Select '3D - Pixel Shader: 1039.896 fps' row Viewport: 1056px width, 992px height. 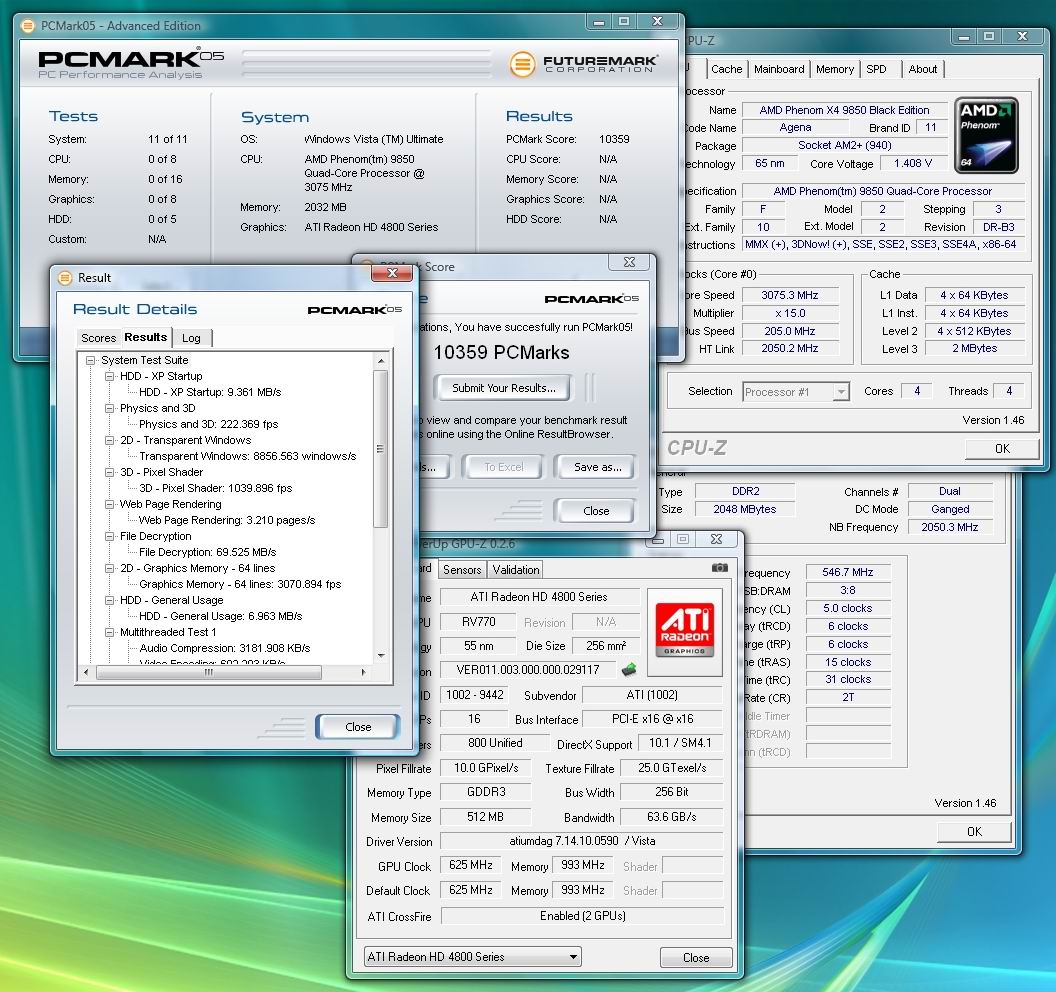215,488
